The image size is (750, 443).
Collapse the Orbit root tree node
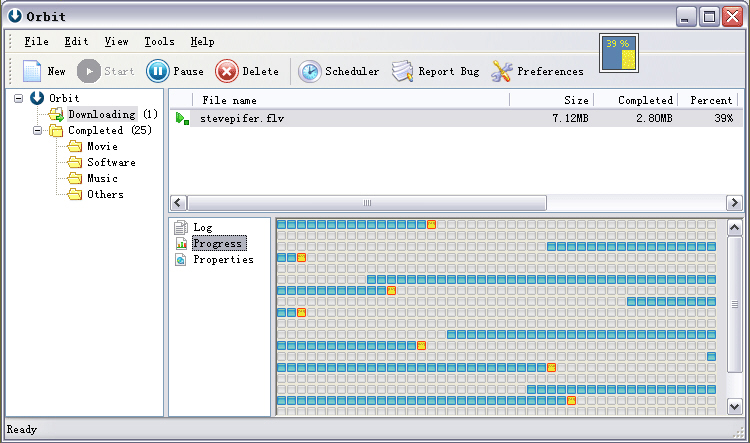tap(20, 98)
